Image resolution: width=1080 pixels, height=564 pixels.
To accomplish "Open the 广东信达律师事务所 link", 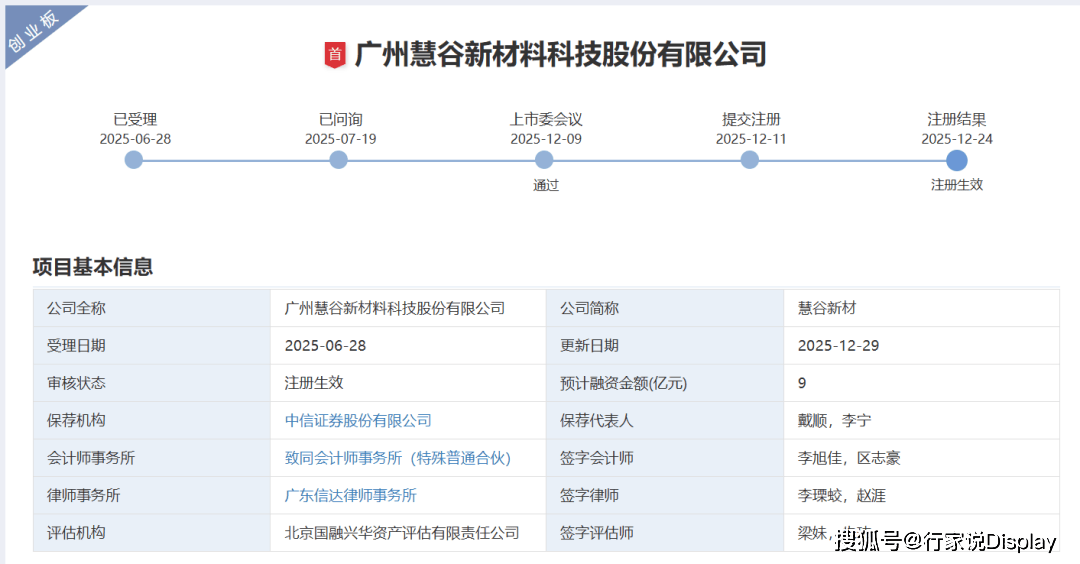I will tap(350, 495).
